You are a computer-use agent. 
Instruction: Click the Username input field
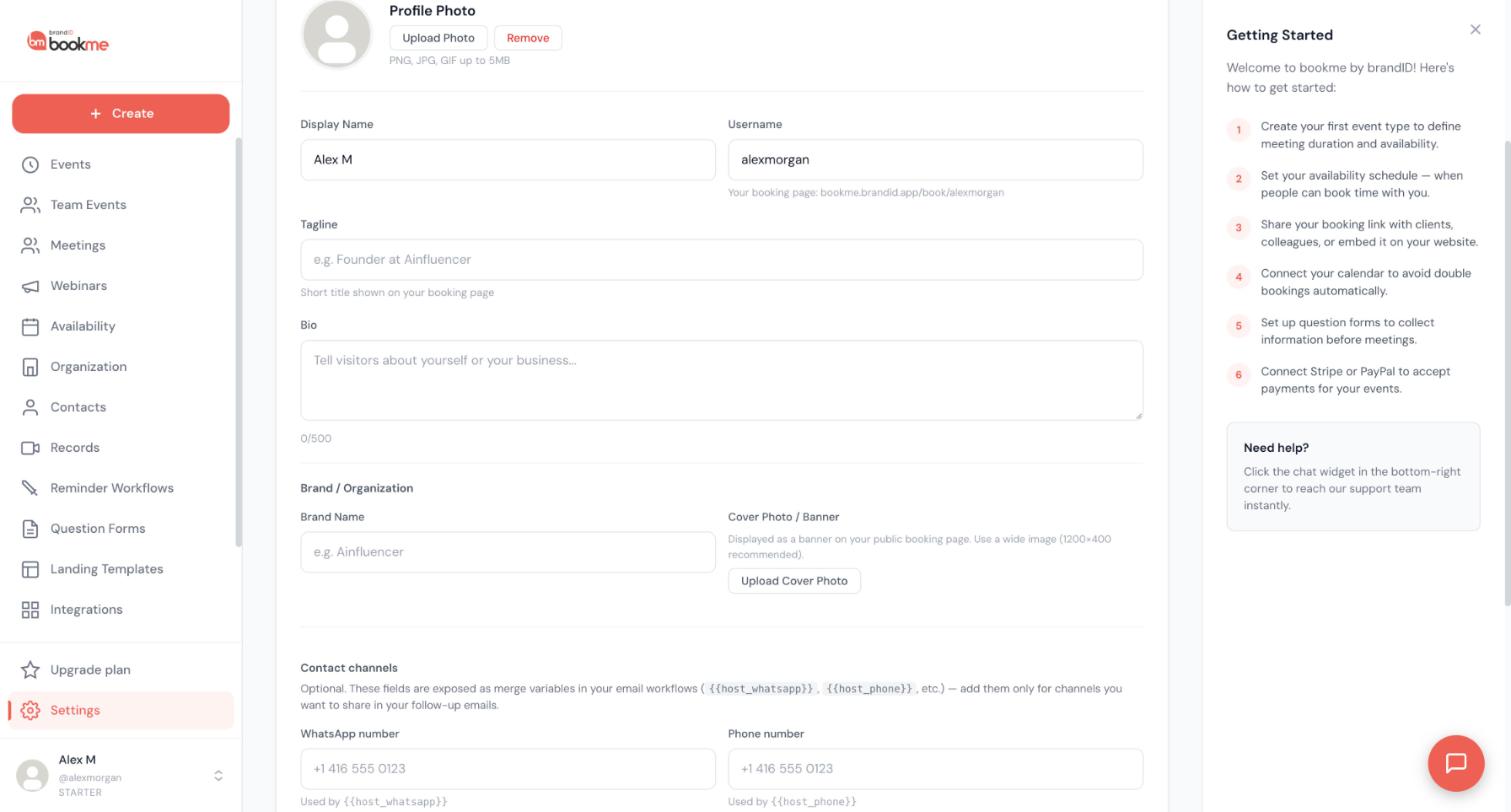(x=935, y=160)
